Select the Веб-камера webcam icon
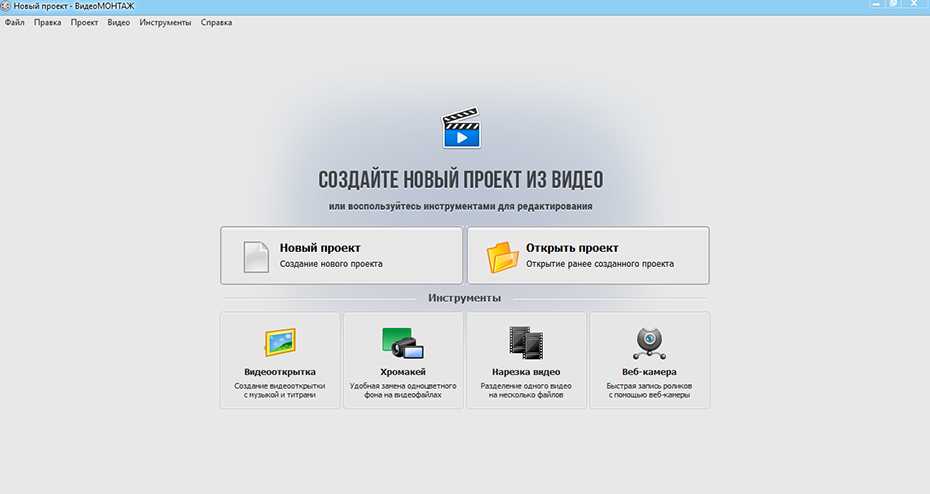The width and height of the screenshot is (930, 494). tap(649, 343)
